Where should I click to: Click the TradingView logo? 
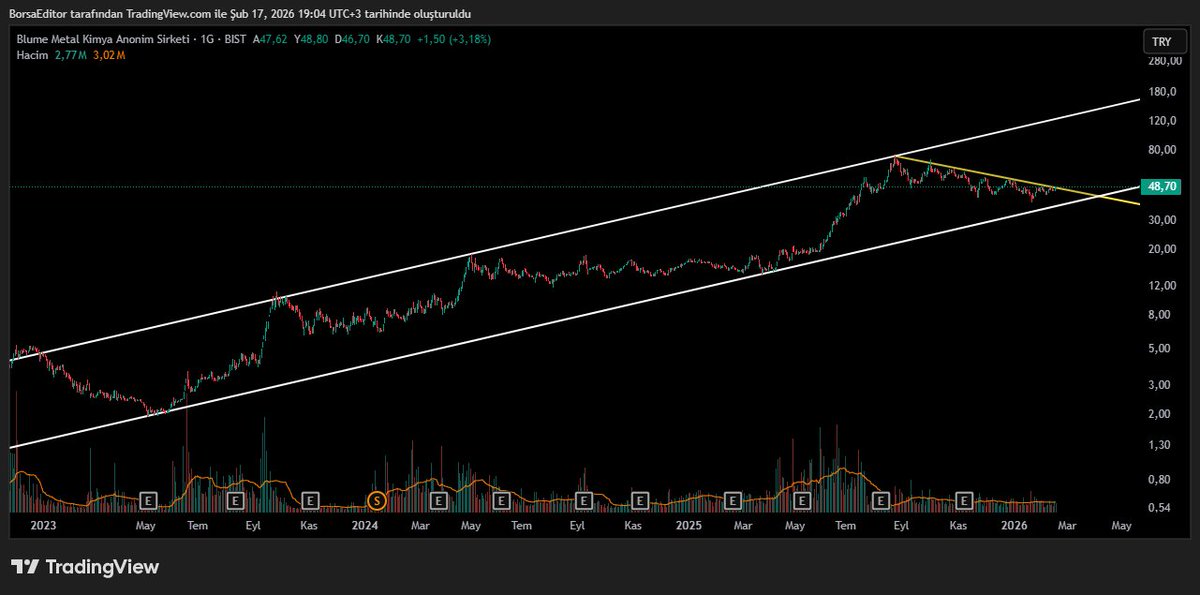tap(85, 567)
